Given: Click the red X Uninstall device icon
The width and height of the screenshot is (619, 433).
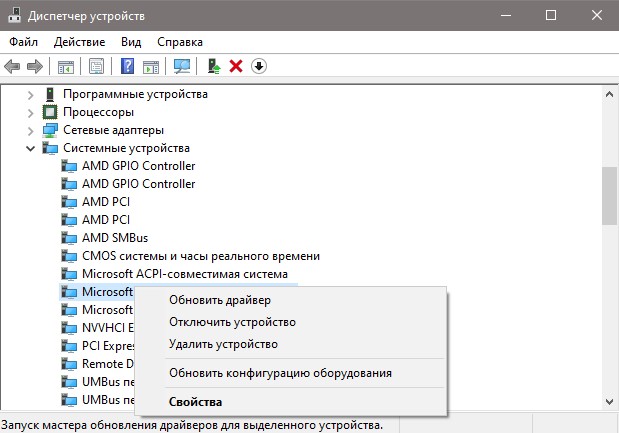Looking at the screenshot, I should point(236,66).
